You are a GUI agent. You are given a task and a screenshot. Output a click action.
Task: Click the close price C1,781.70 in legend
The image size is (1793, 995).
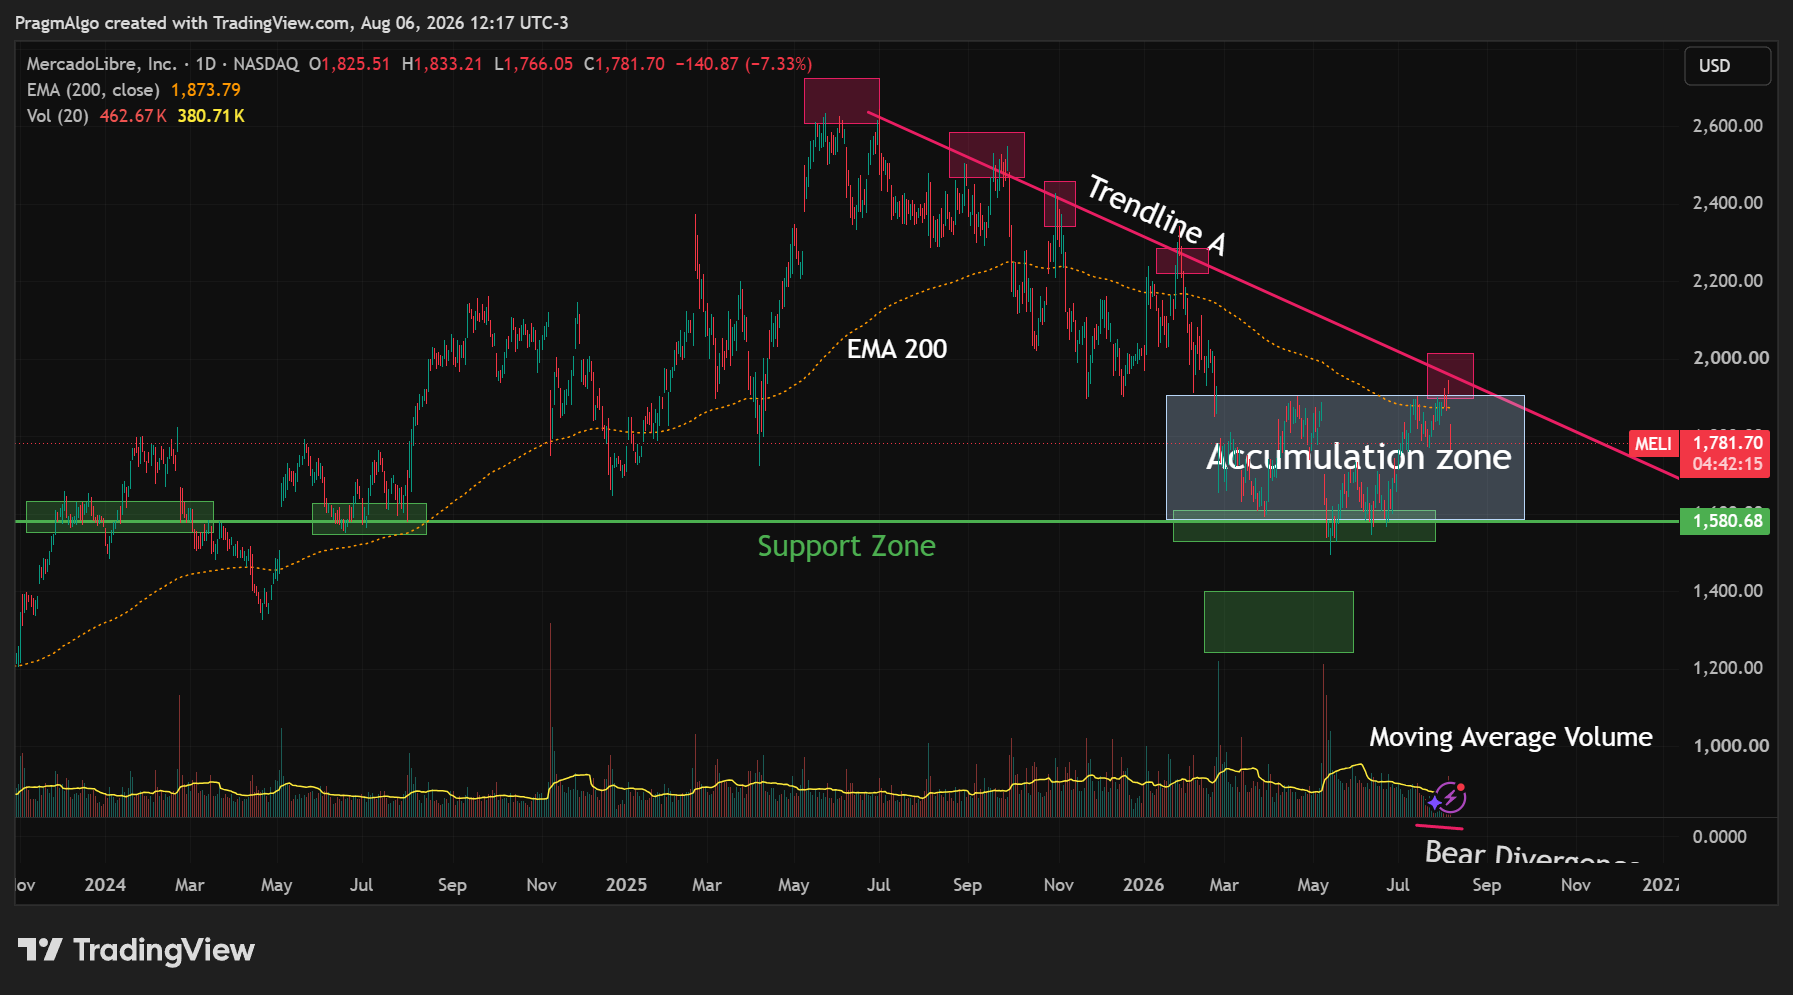pos(624,64)
